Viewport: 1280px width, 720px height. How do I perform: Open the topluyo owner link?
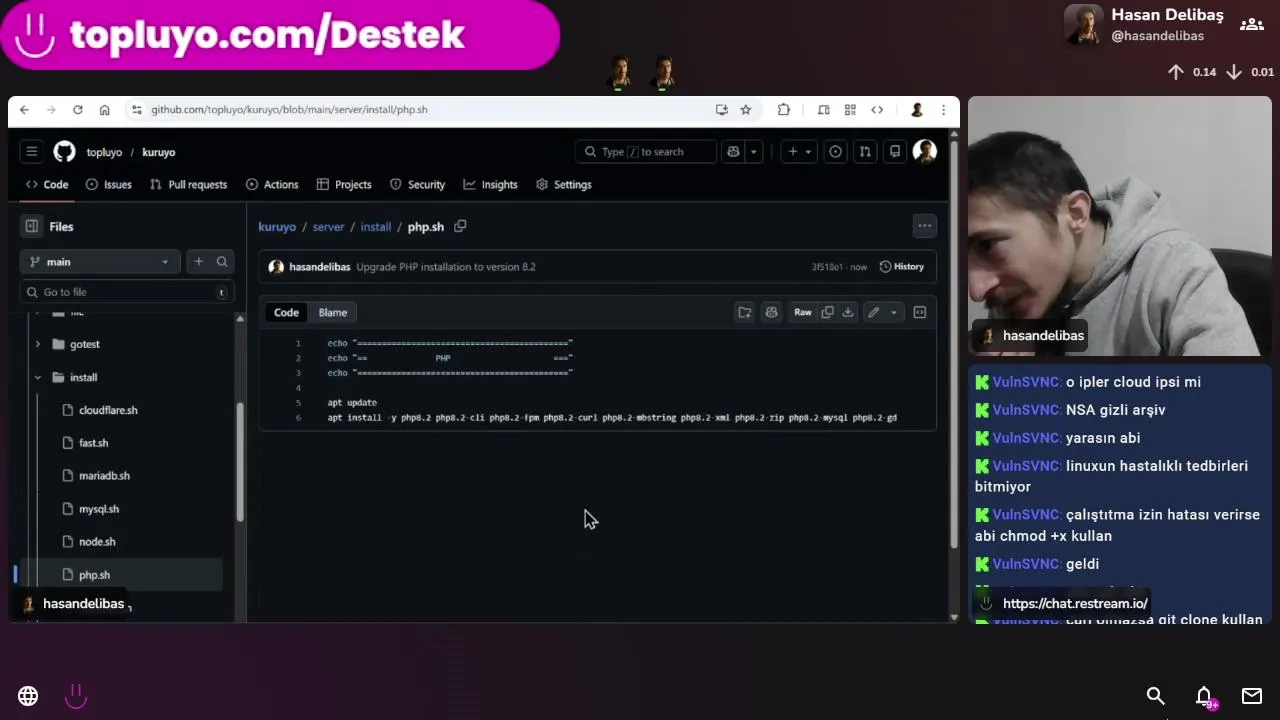tap(104, 153)
